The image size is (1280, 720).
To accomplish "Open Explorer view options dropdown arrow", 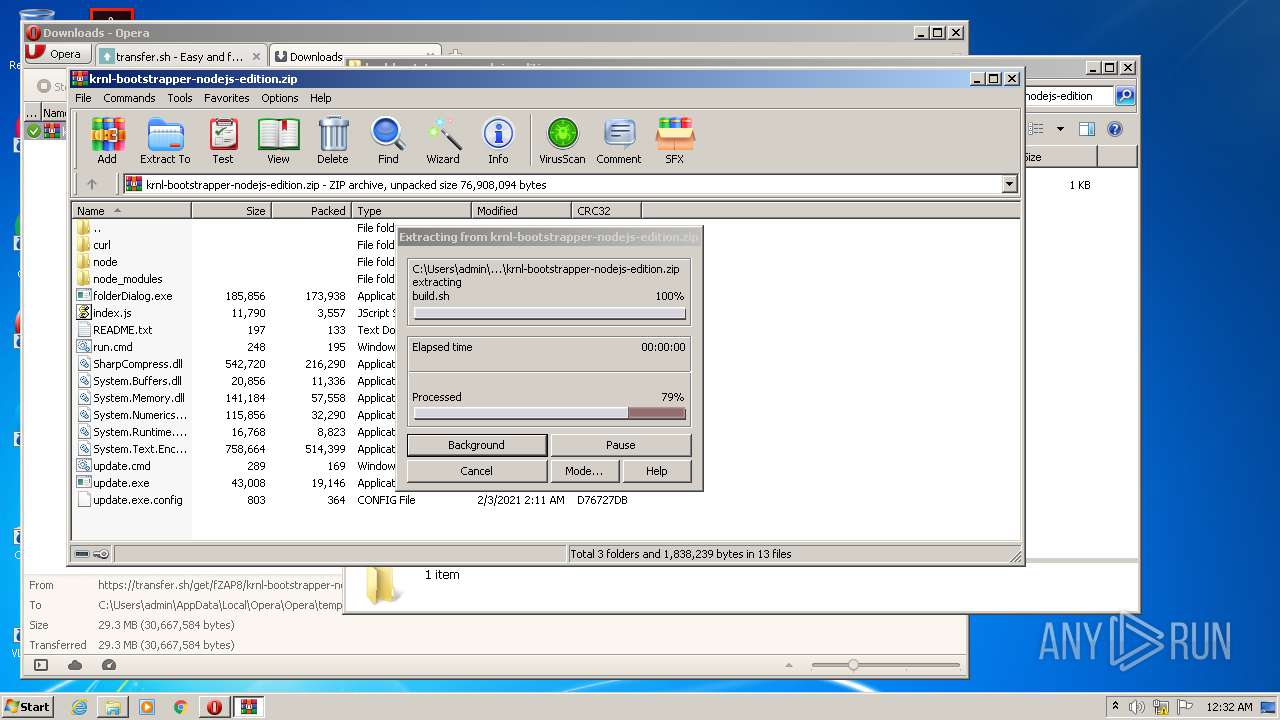I will click(x=1060, y=129).
